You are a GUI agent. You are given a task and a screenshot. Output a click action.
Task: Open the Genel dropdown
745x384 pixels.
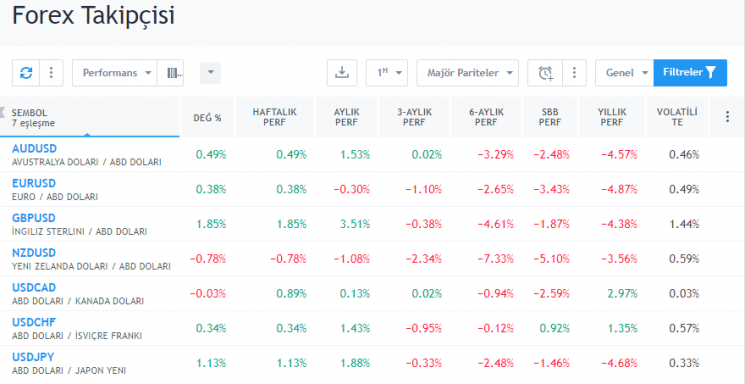tap(624, 73)
